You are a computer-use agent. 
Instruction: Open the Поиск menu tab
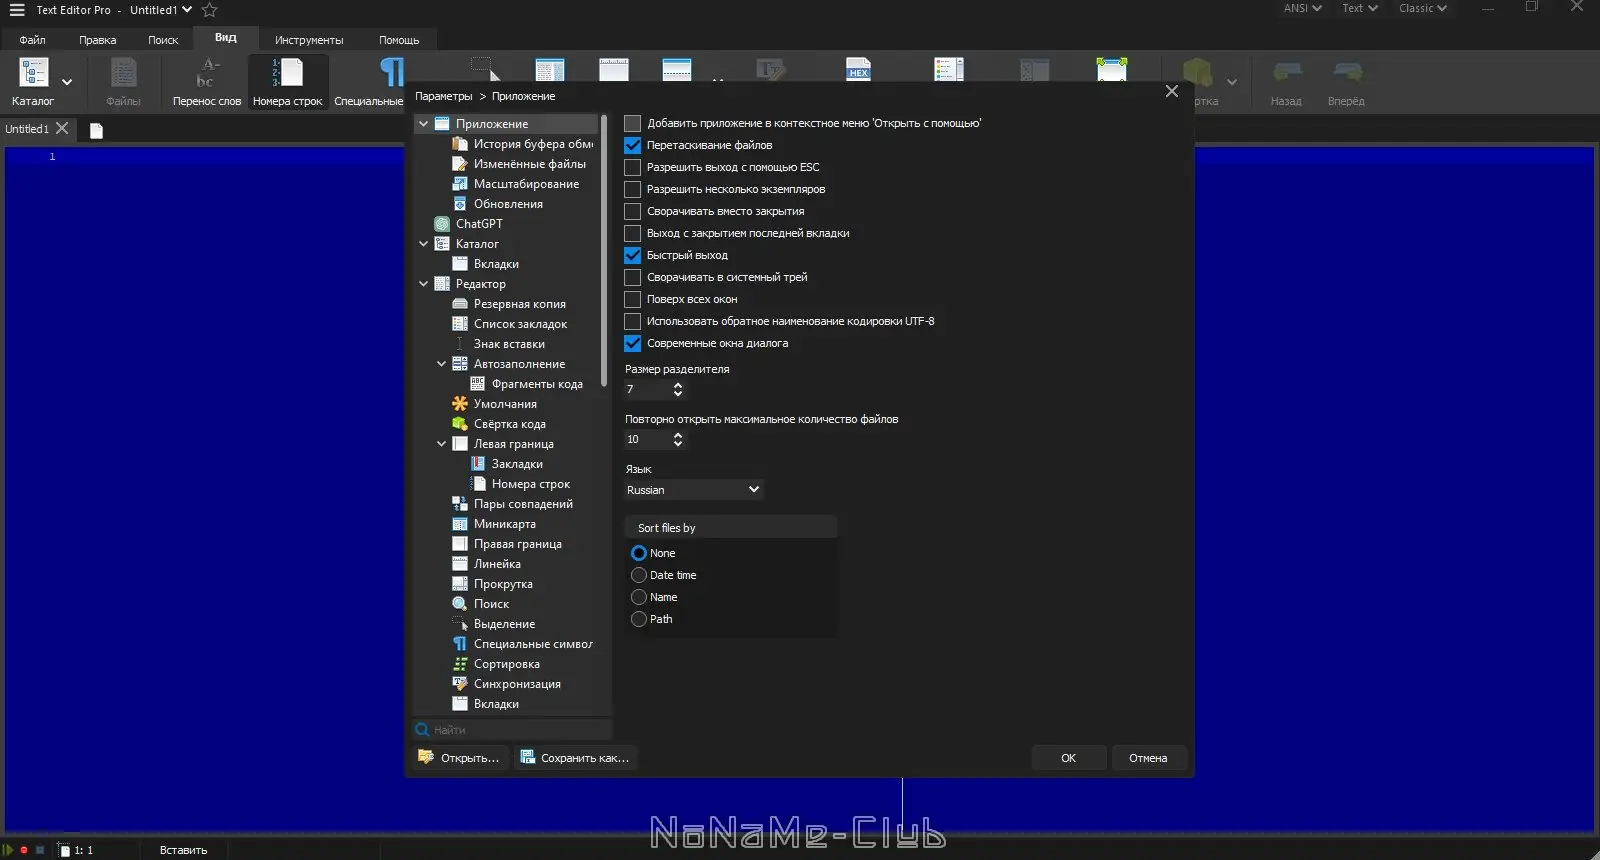(163, 40)
